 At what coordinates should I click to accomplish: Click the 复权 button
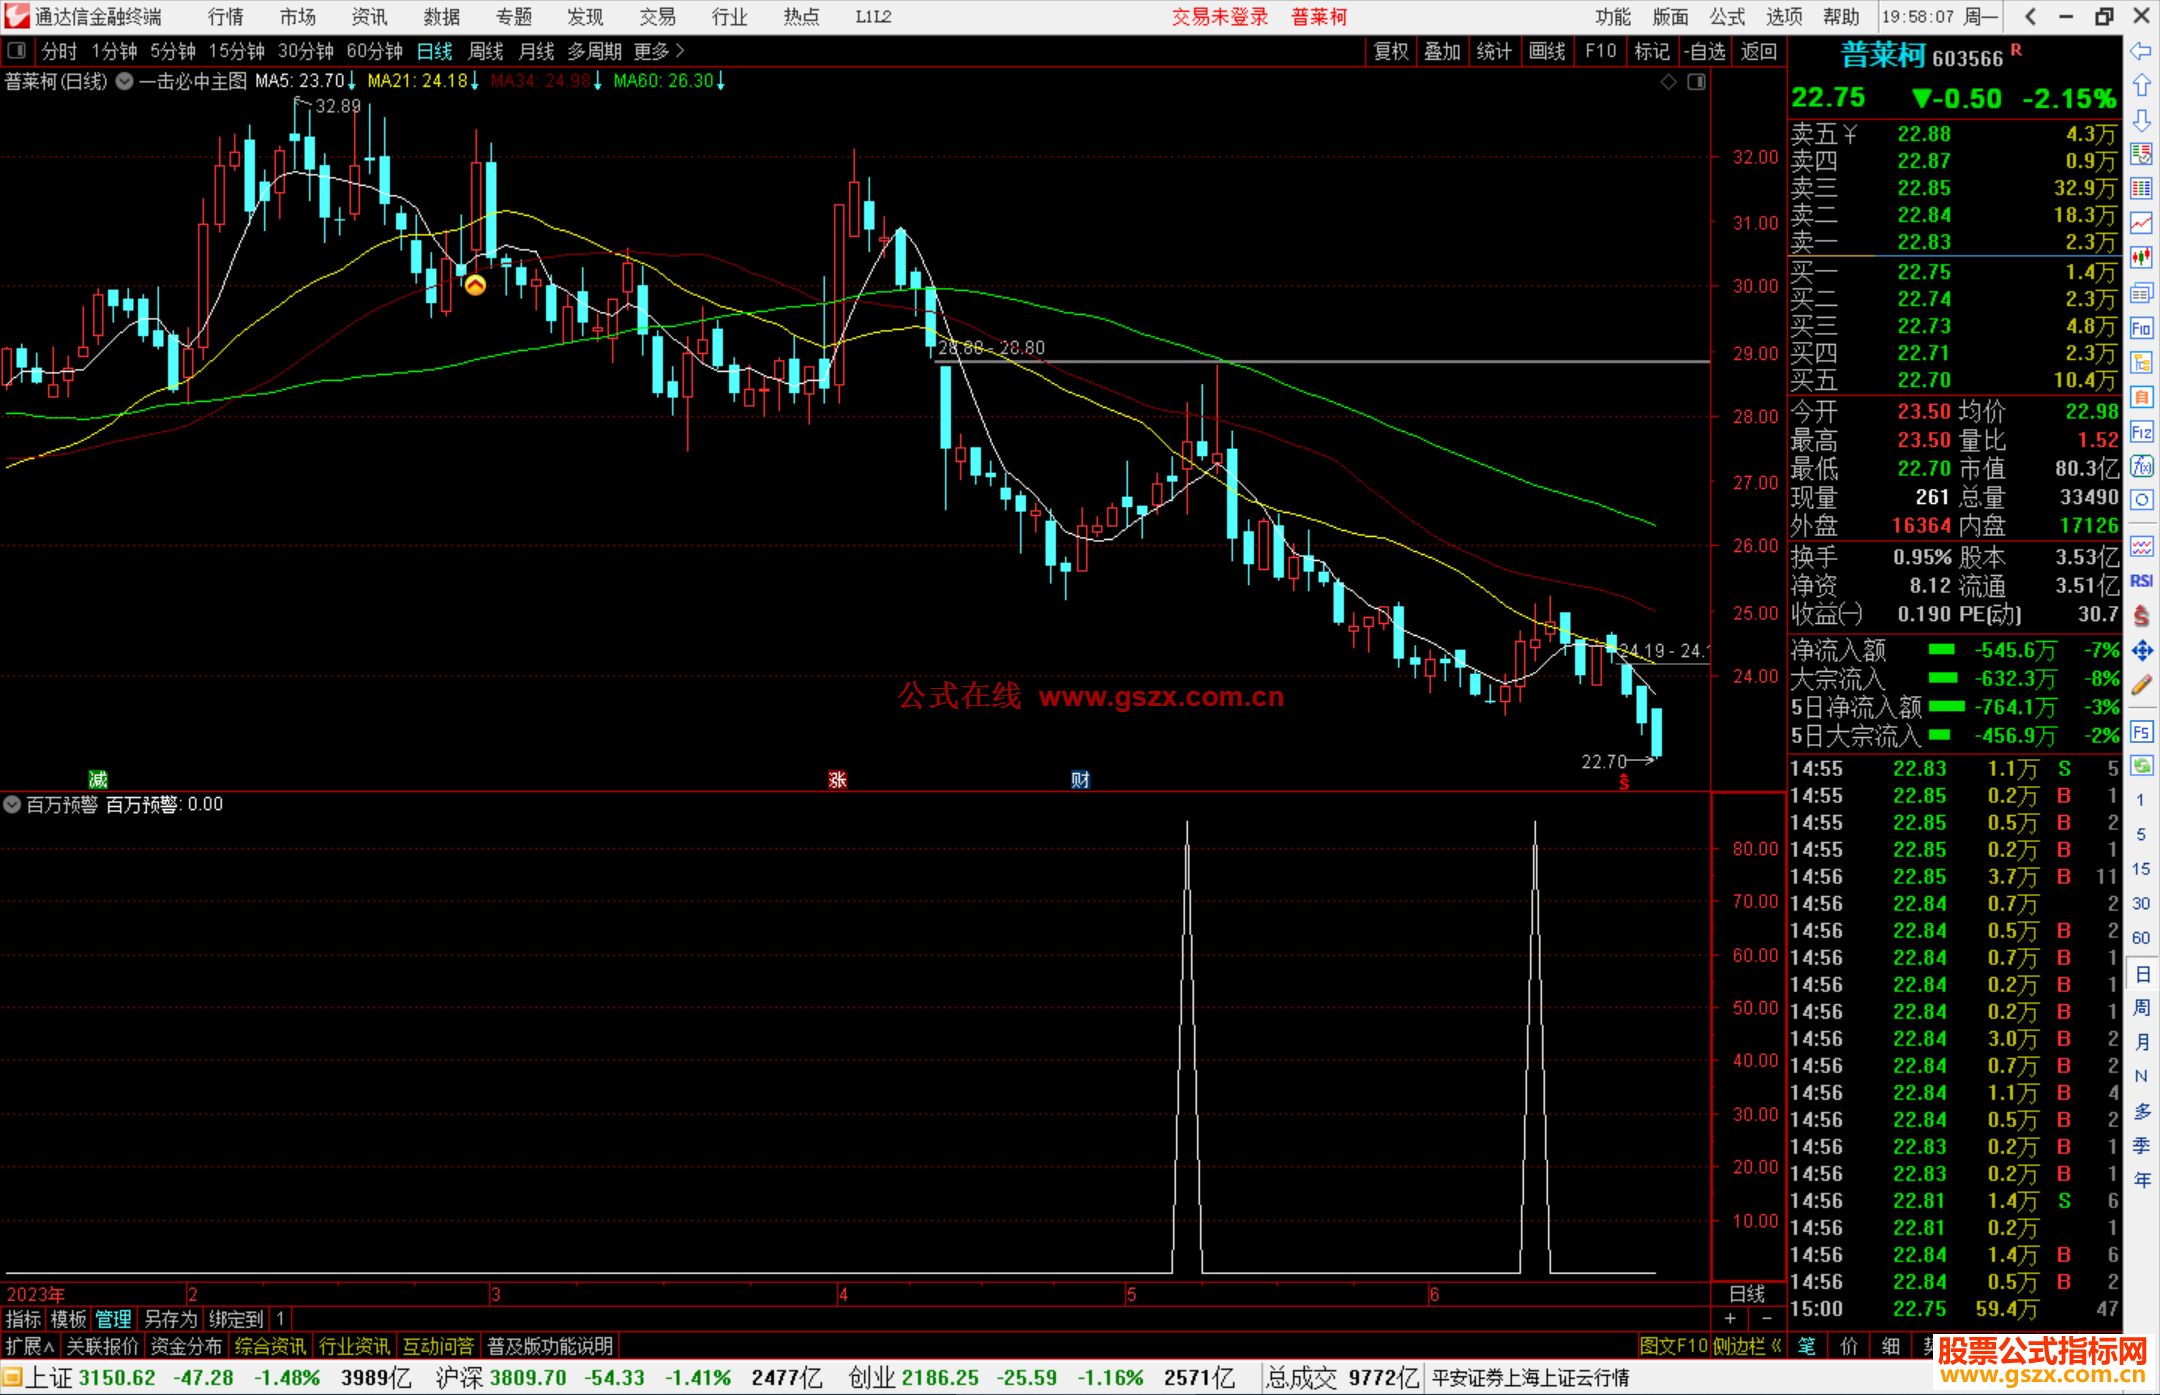pos(1391,51)
